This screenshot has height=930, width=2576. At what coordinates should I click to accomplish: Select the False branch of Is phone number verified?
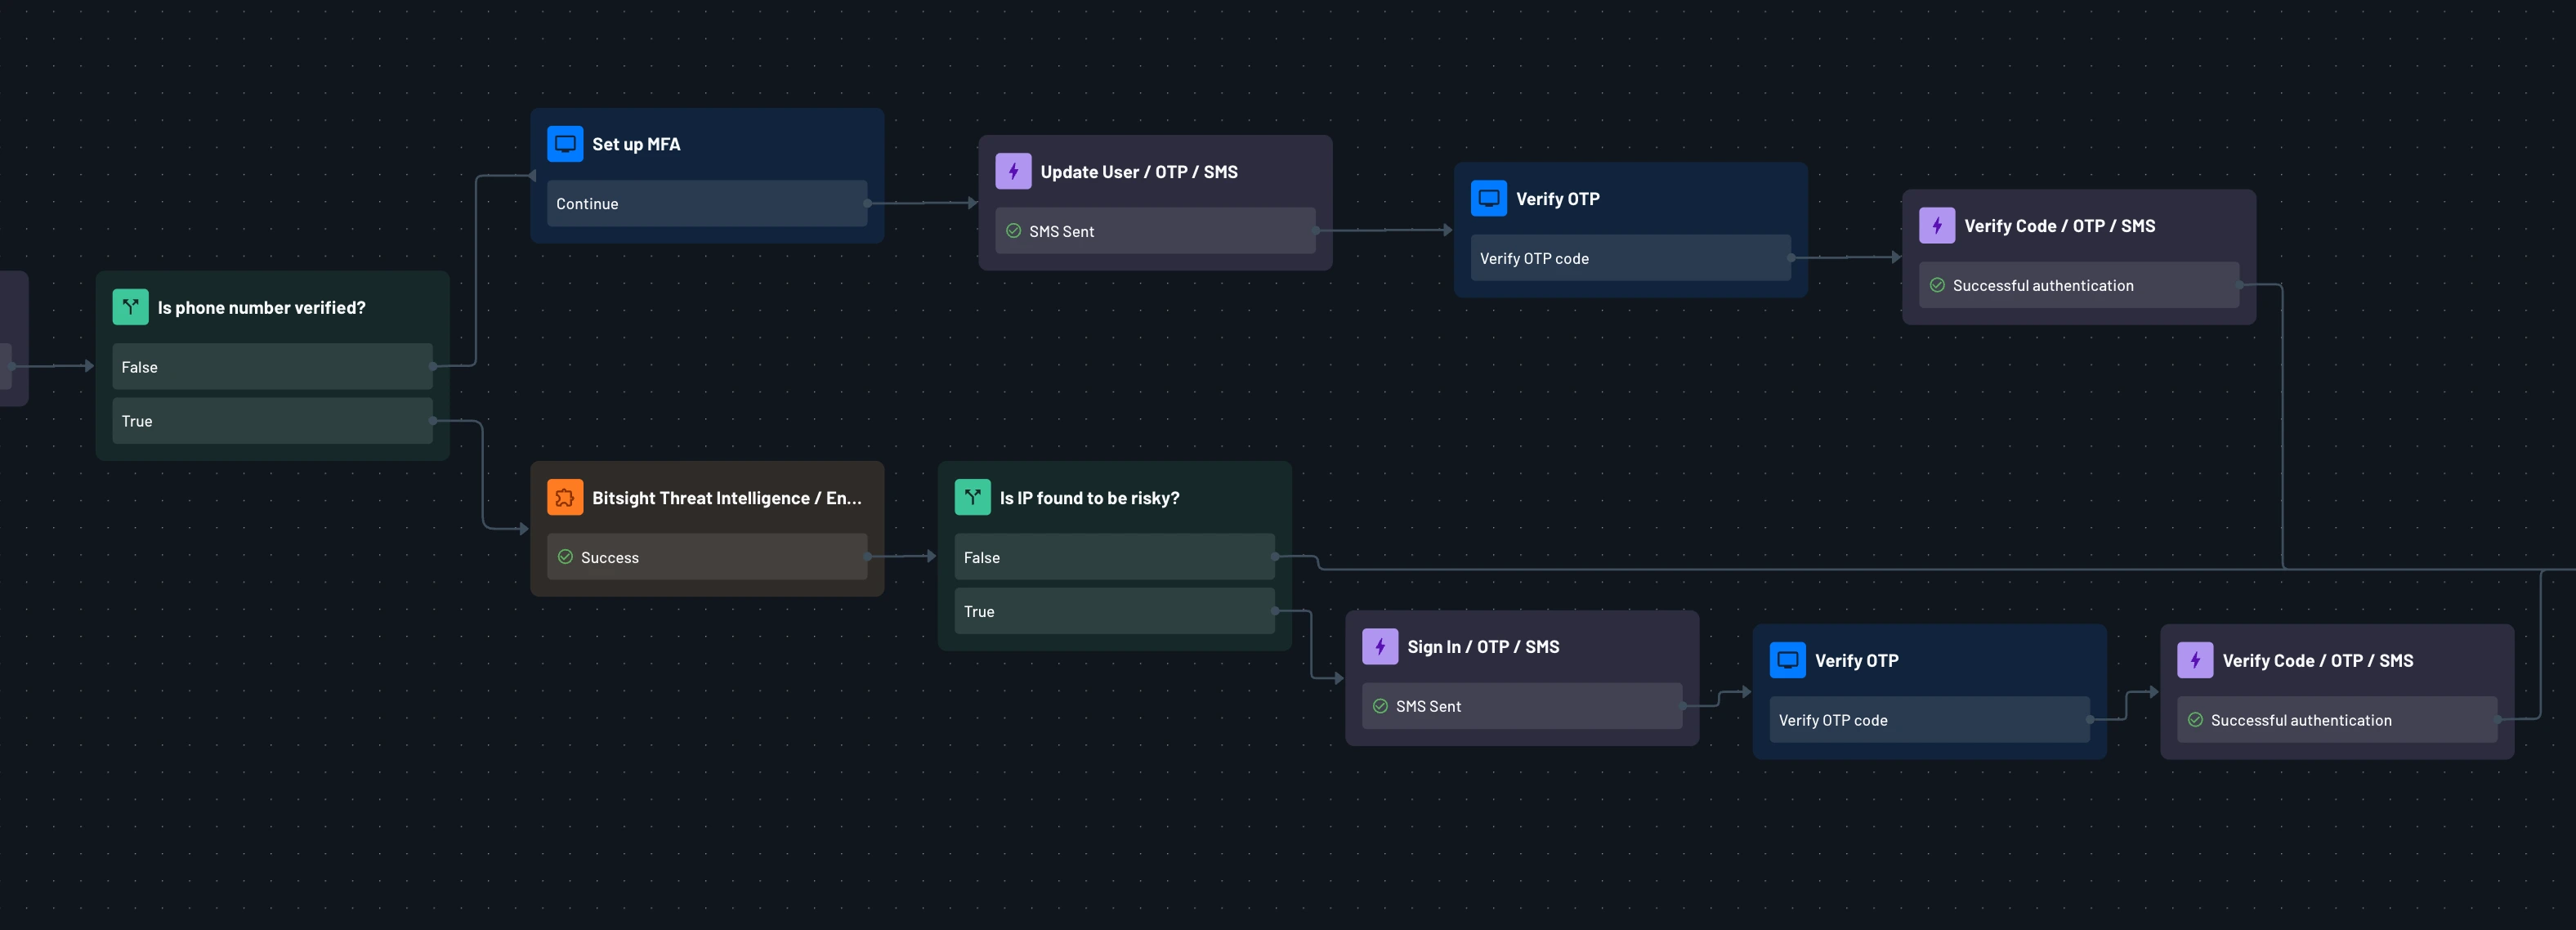click(x=272, y=367)
